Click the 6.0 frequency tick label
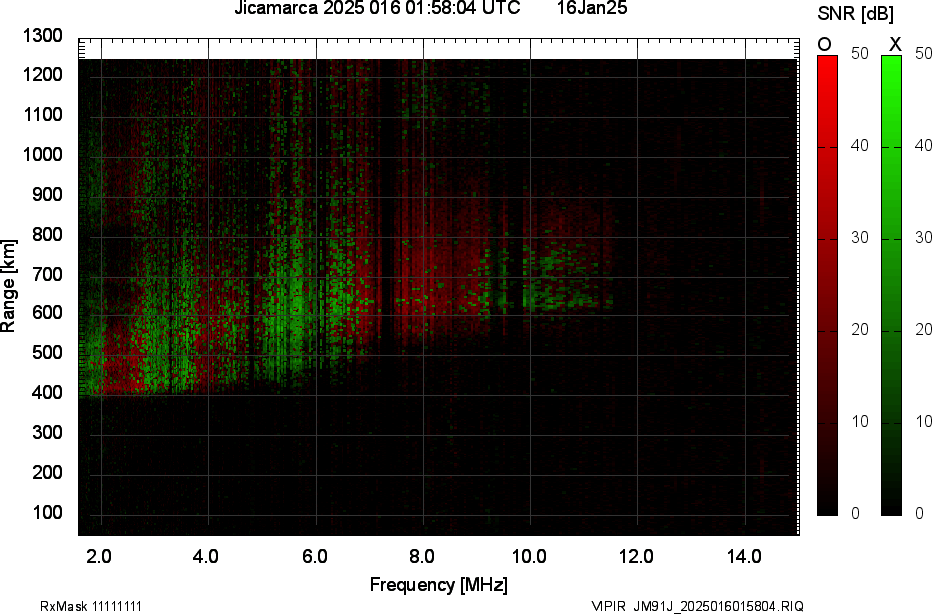 (x=314, y=556)
